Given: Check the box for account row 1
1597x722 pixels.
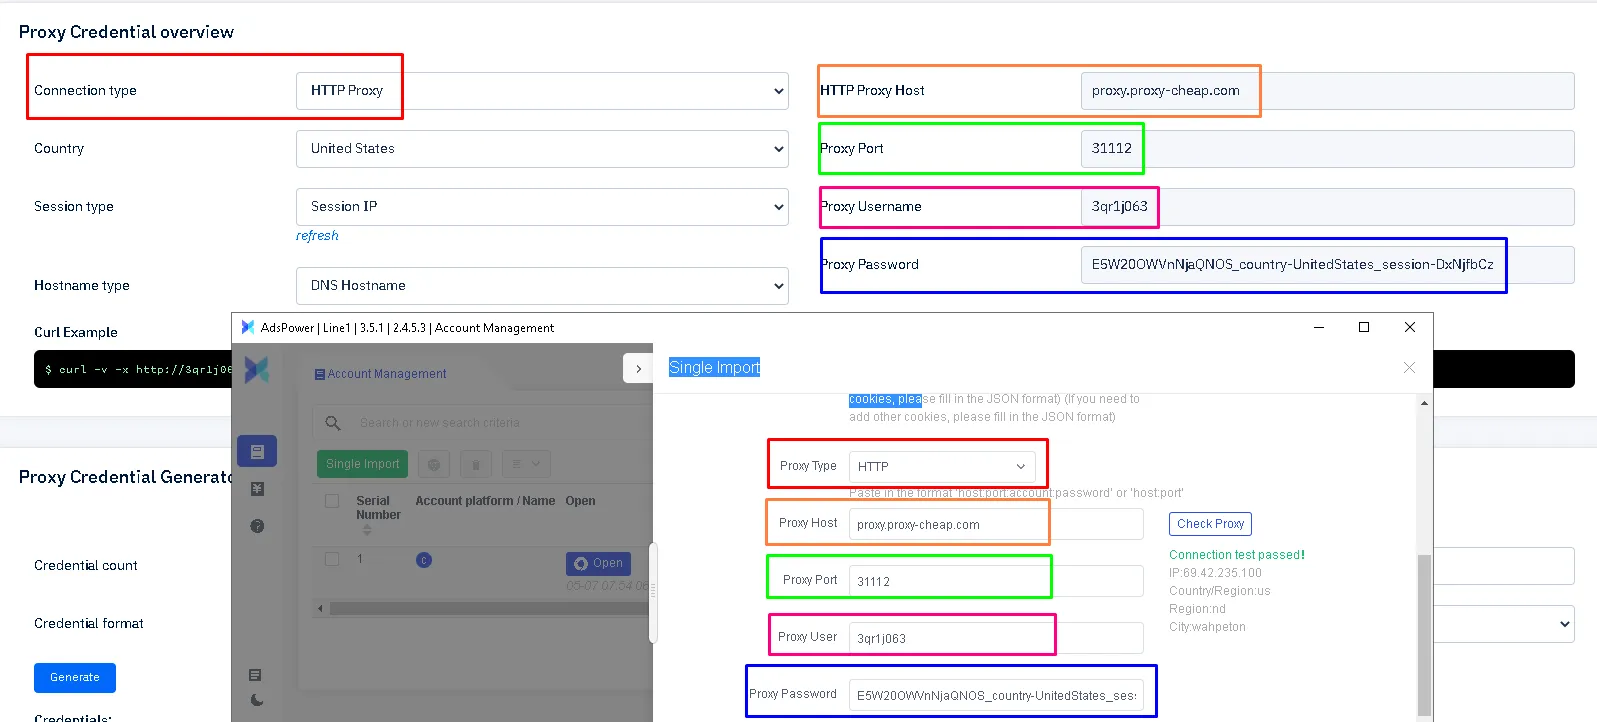Looking at the screenshot, I should [x=332, y=559].
